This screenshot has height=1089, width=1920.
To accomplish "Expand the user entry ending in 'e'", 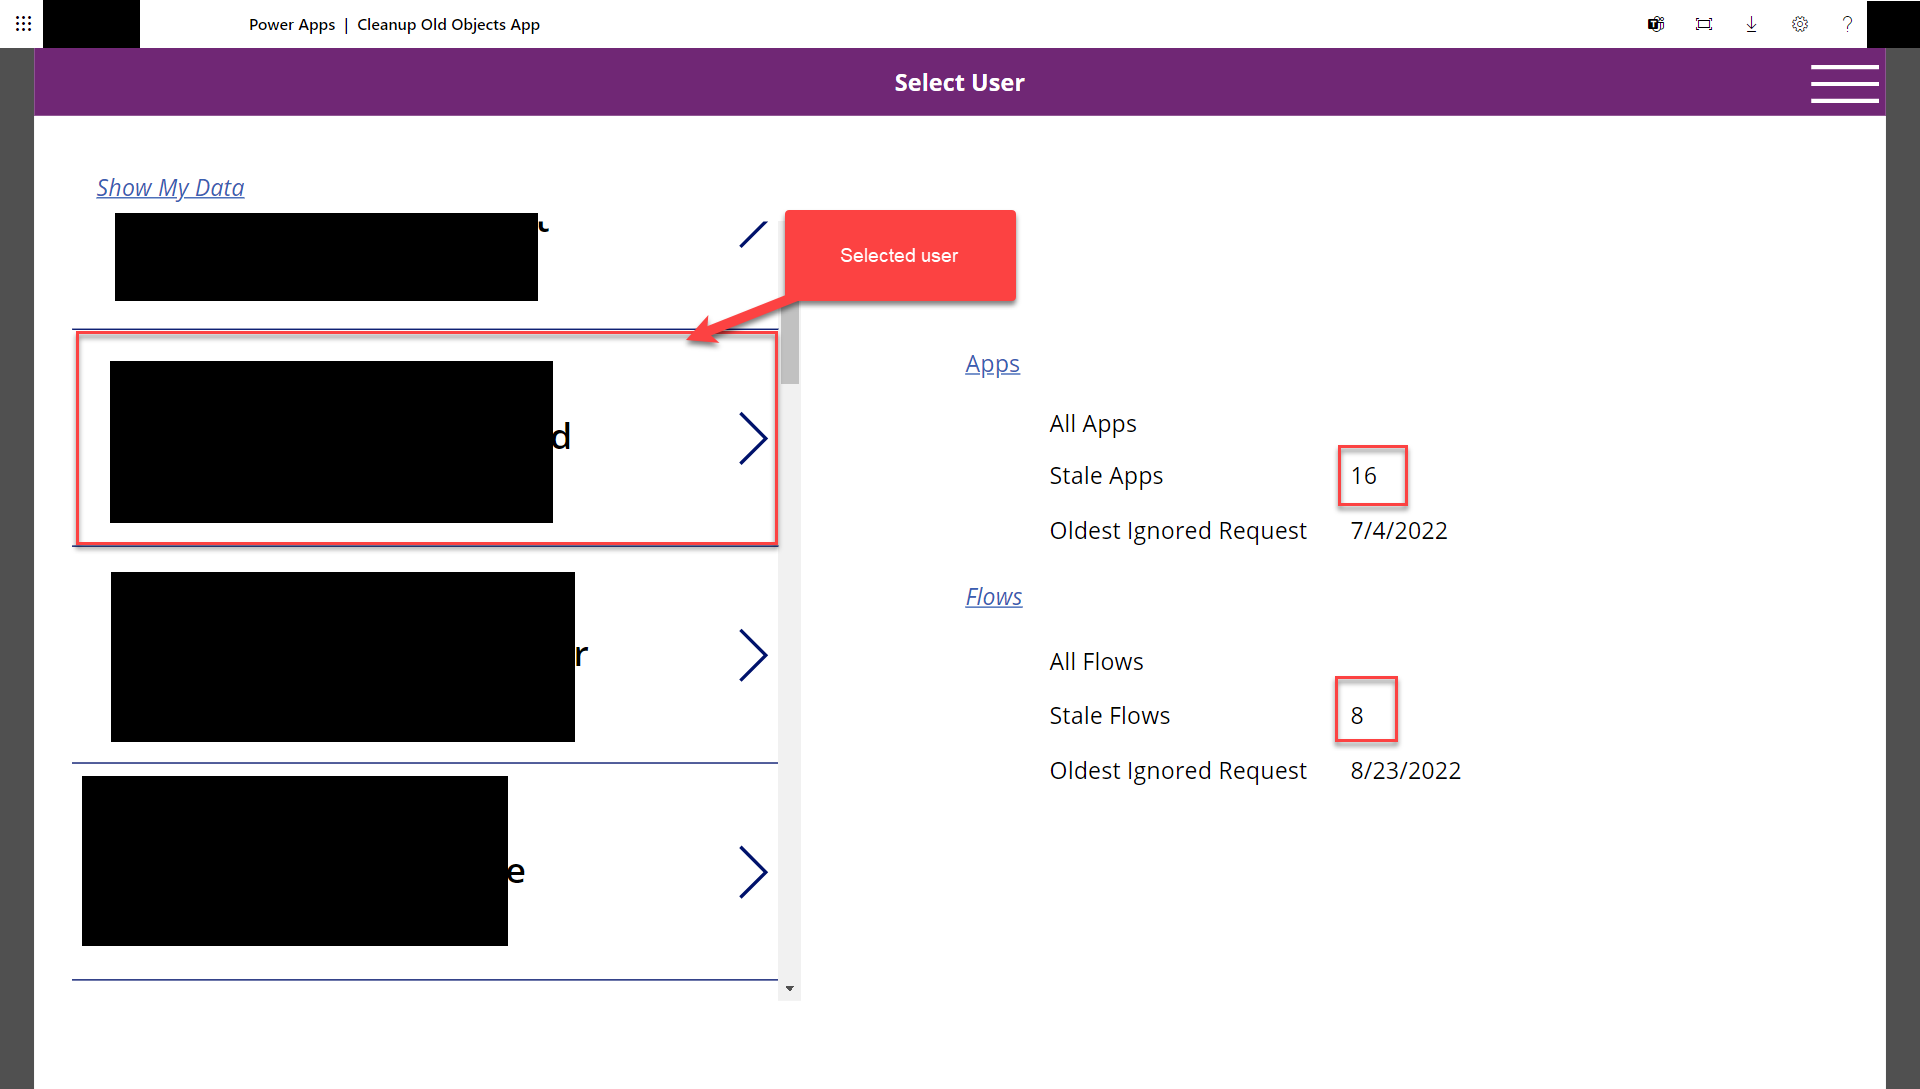I will [753, 872].
